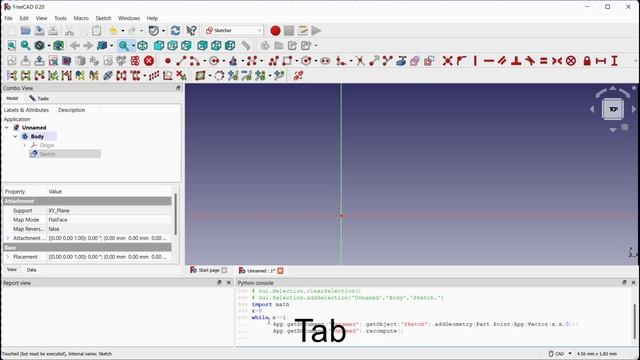640x360 pixels.
Task: Select the External Geometry tool
Action: [401, 61]
